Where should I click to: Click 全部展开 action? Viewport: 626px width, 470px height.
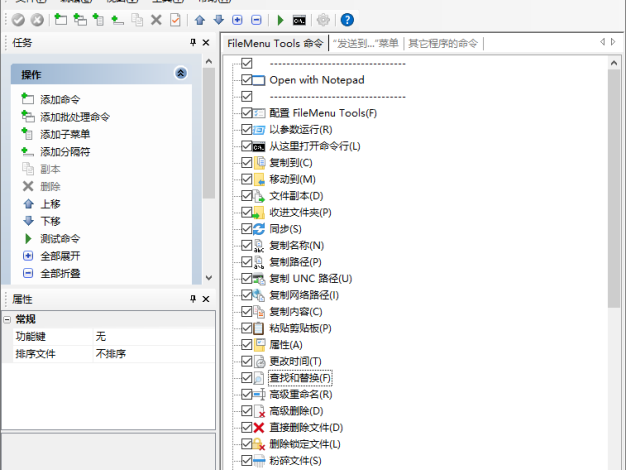point(60,256)
